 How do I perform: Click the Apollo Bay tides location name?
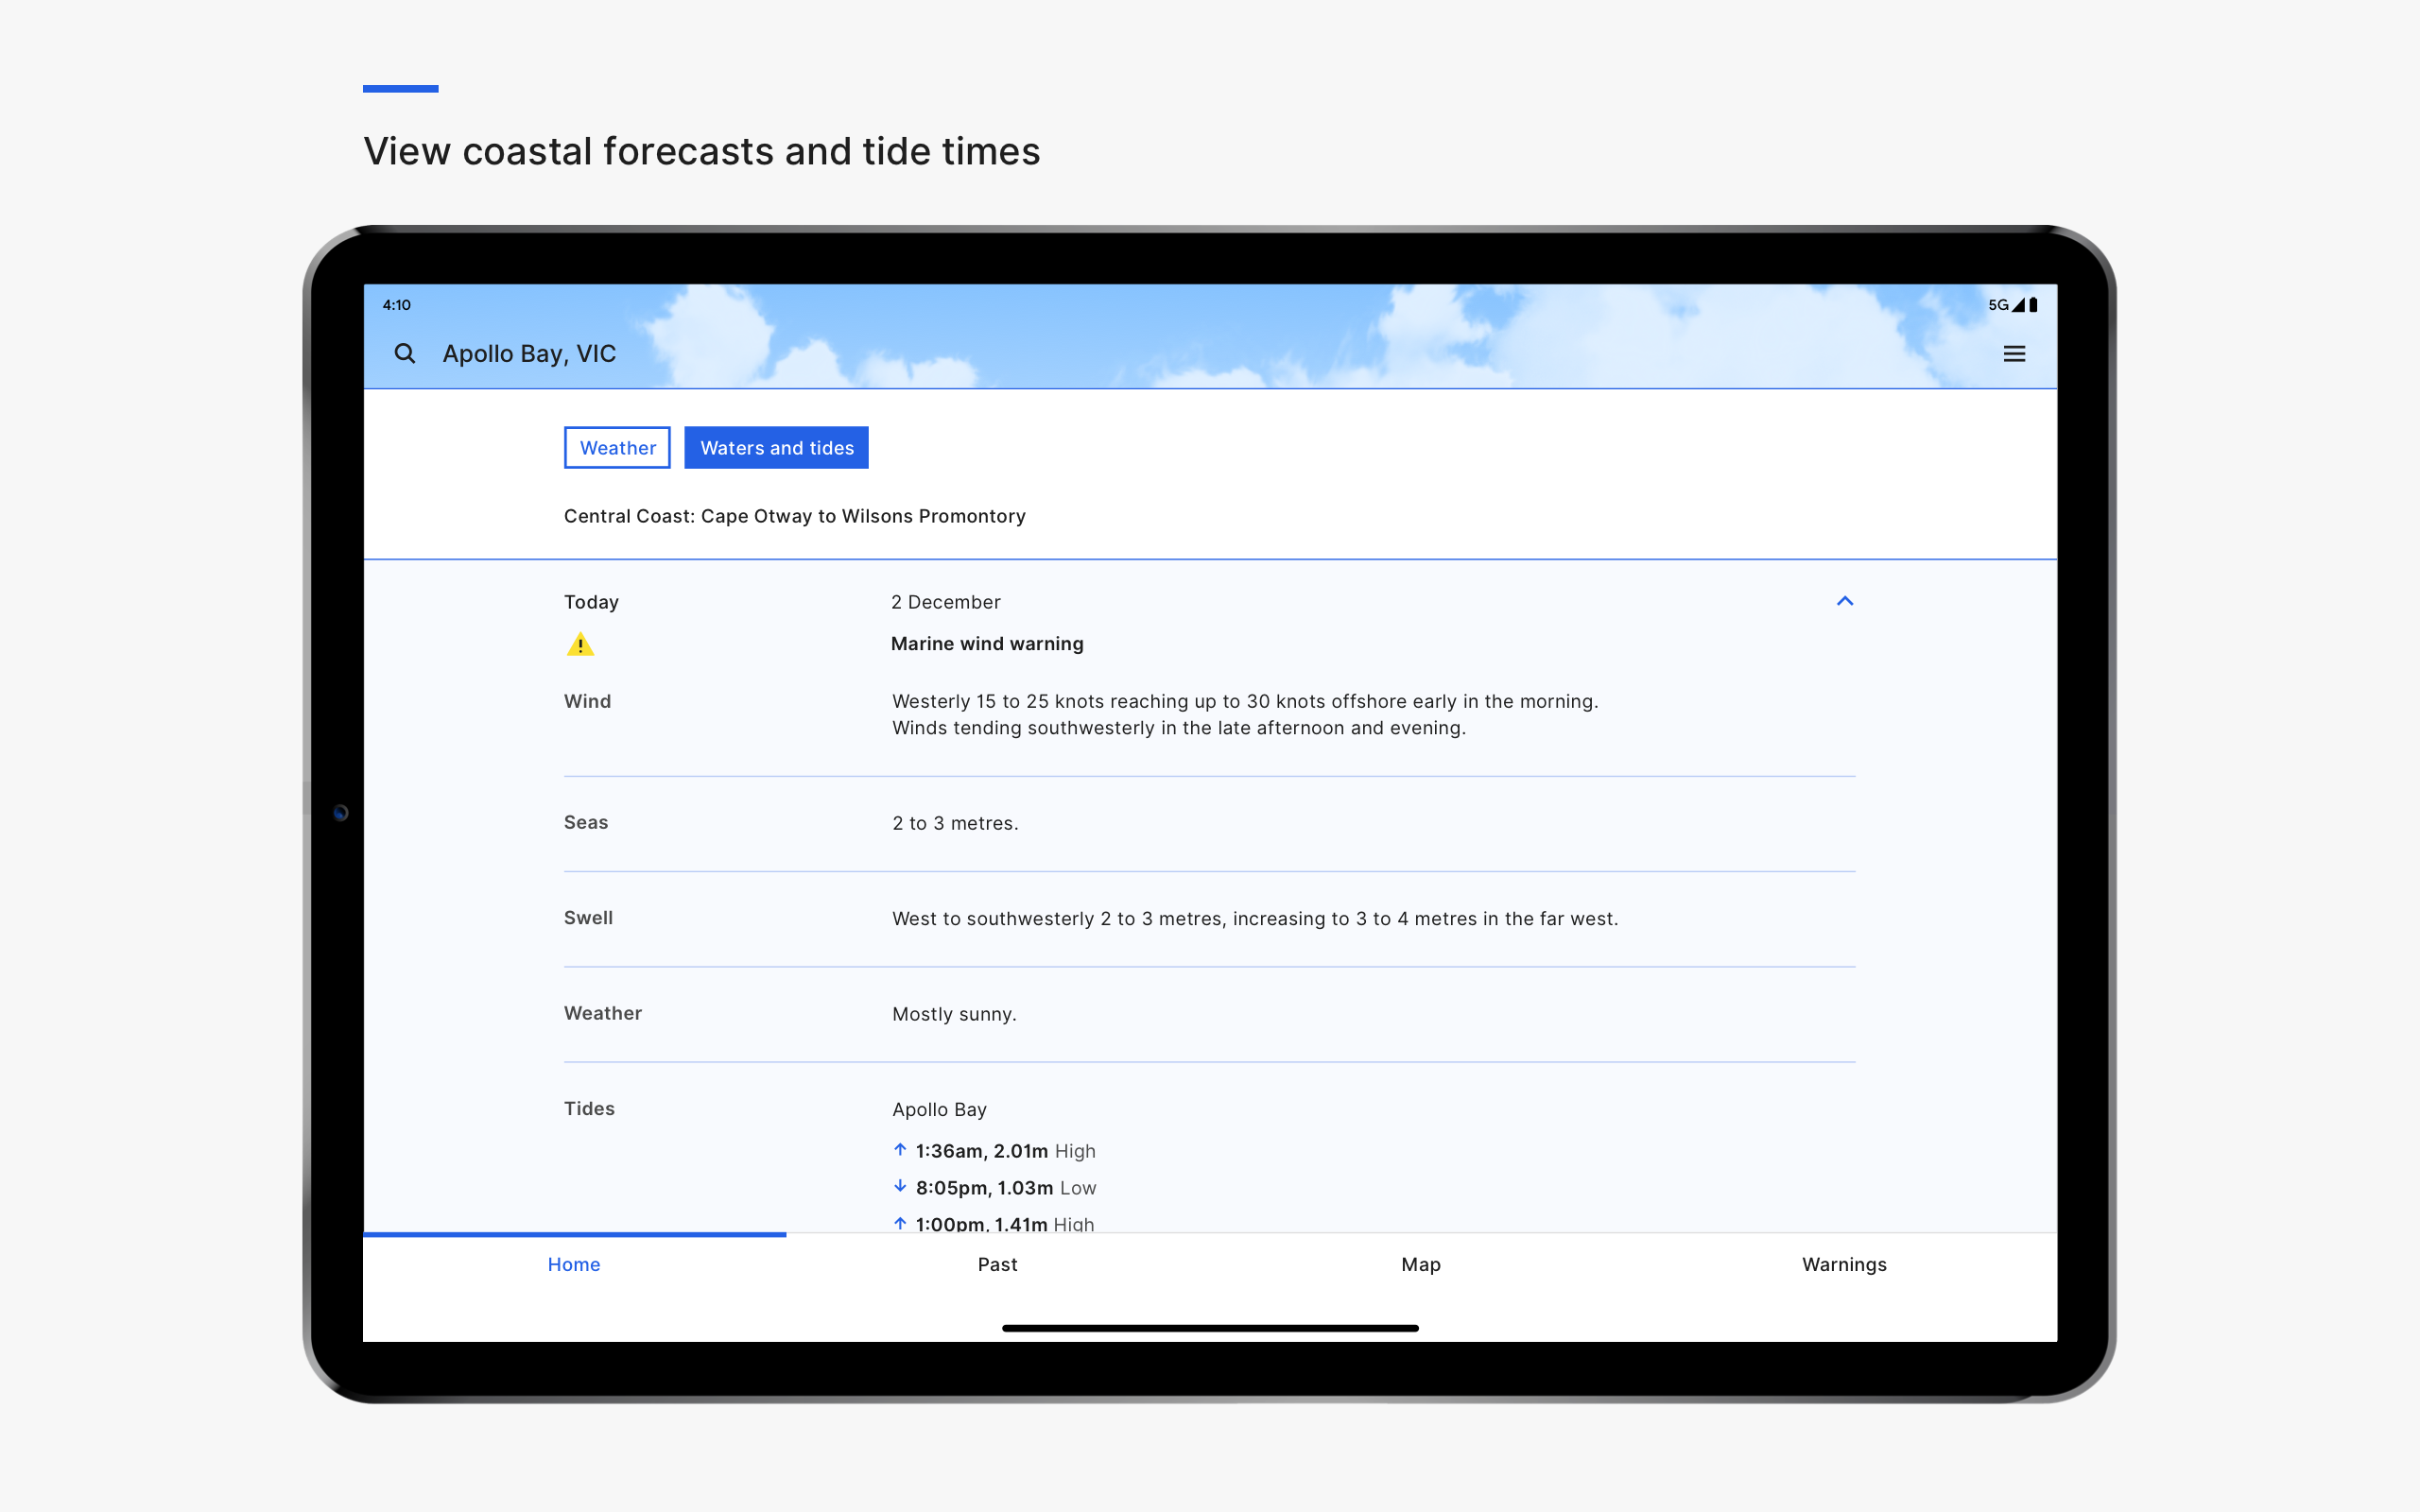(x=939, y=1109)
